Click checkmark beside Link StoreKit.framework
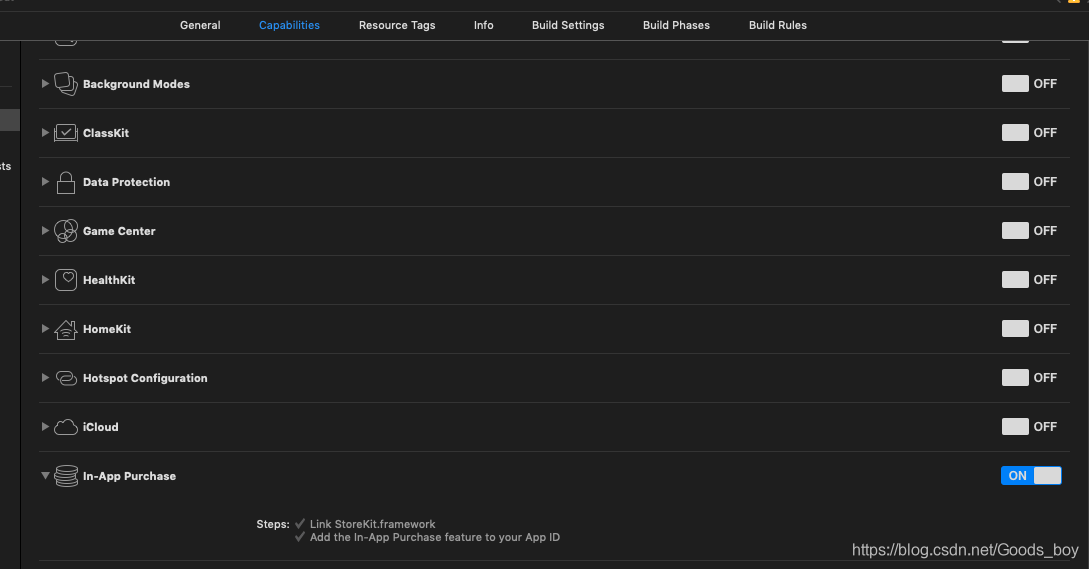Screen dimensions: 1089x569 tap(300, 523)
